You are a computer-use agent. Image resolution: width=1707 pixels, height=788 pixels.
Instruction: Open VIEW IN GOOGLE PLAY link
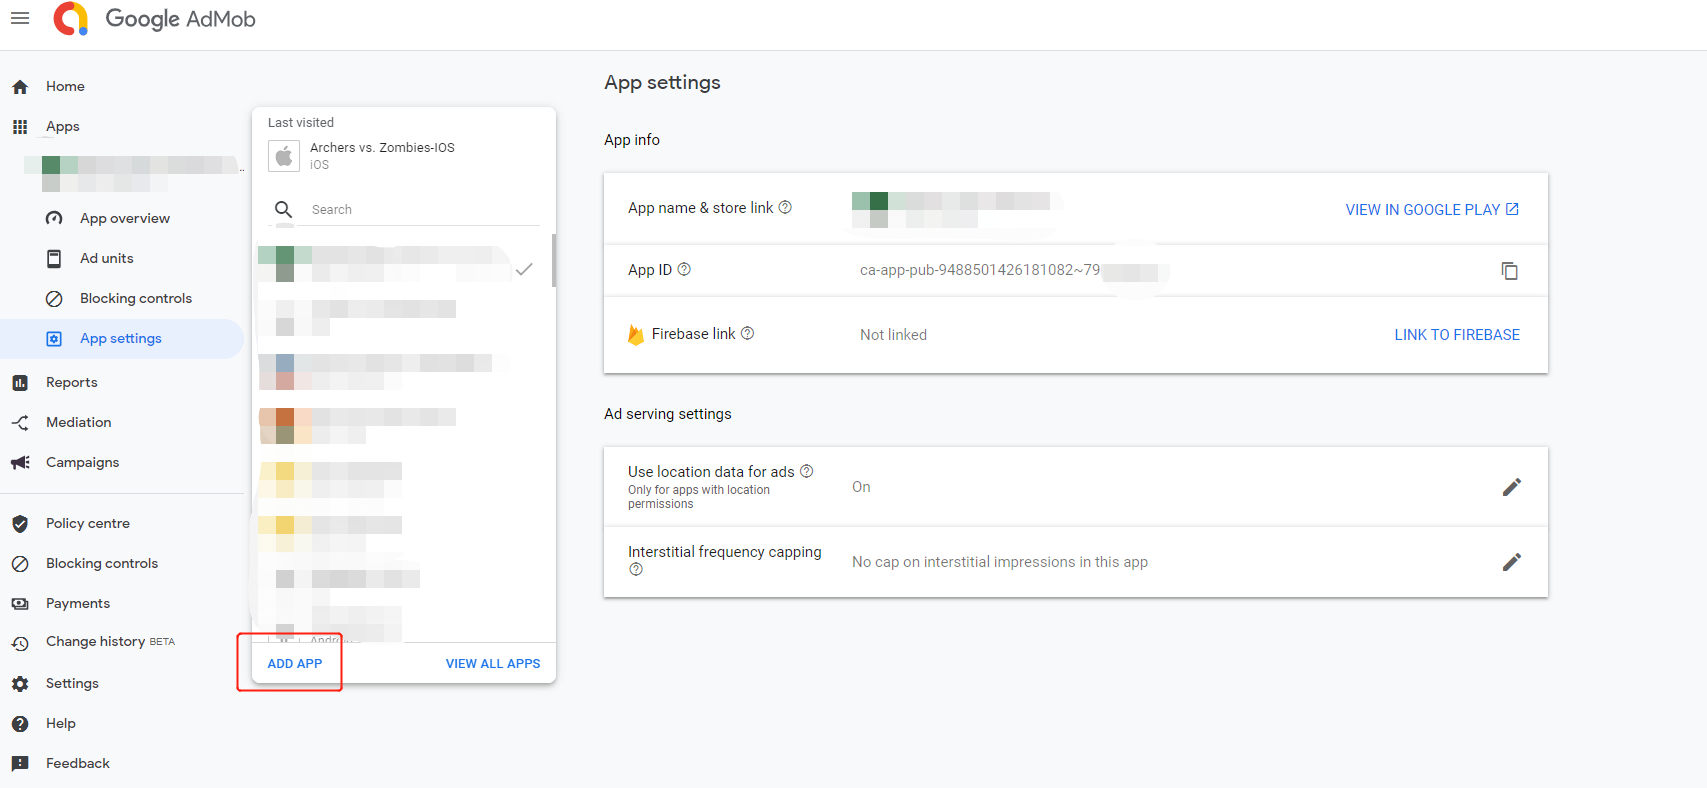coord(1431,210)
